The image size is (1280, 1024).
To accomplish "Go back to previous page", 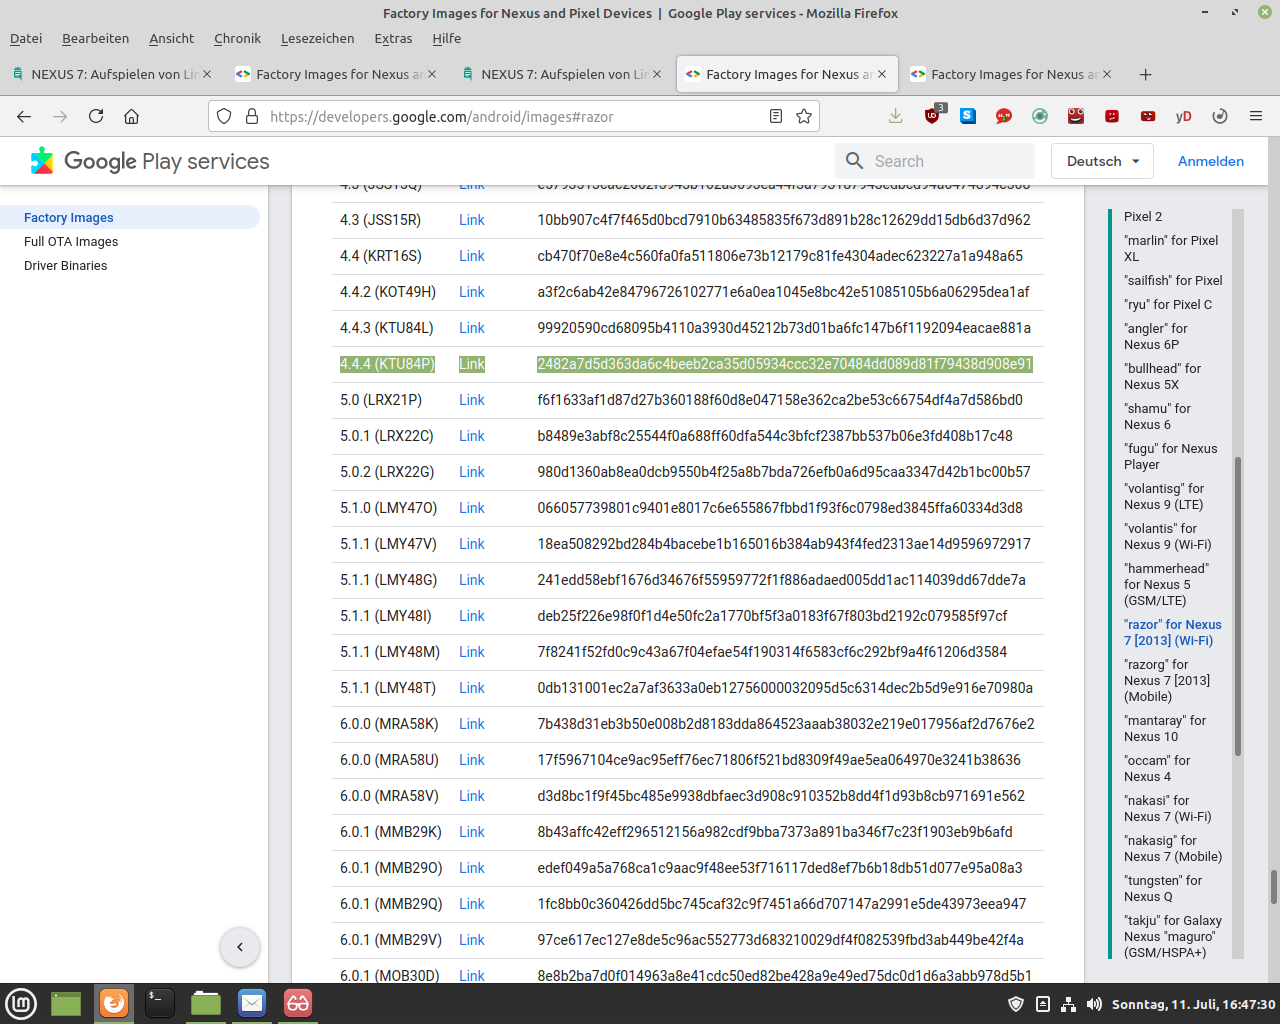I will point(24,116).
